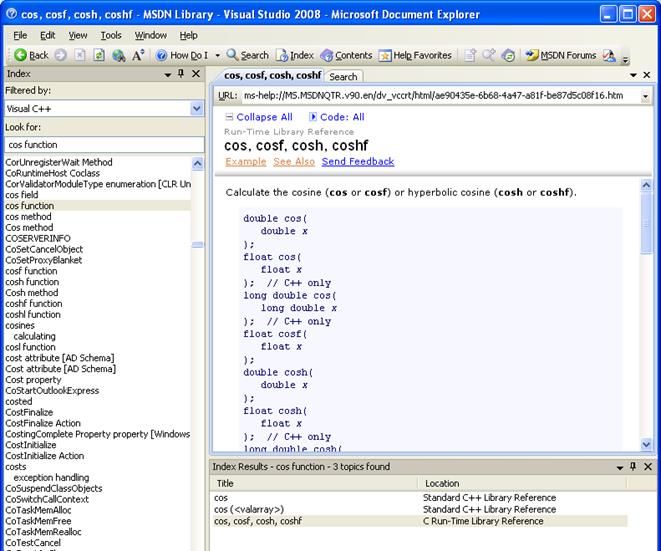Click the URL address field

441,96
